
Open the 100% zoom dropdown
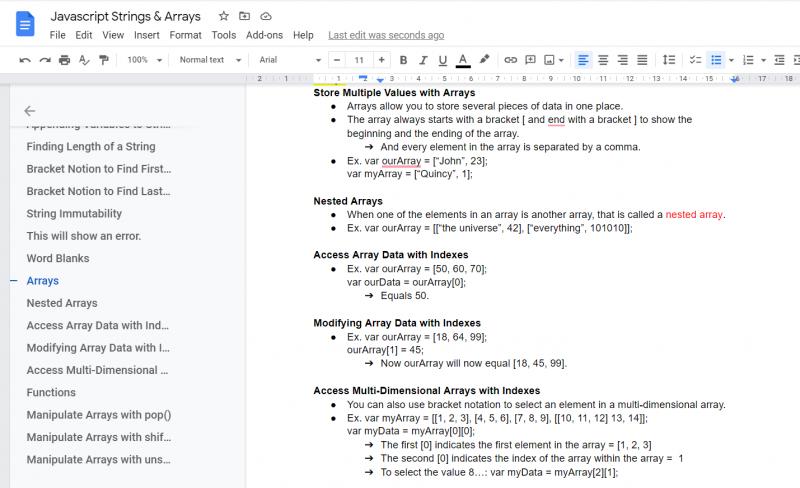[144, 60]
